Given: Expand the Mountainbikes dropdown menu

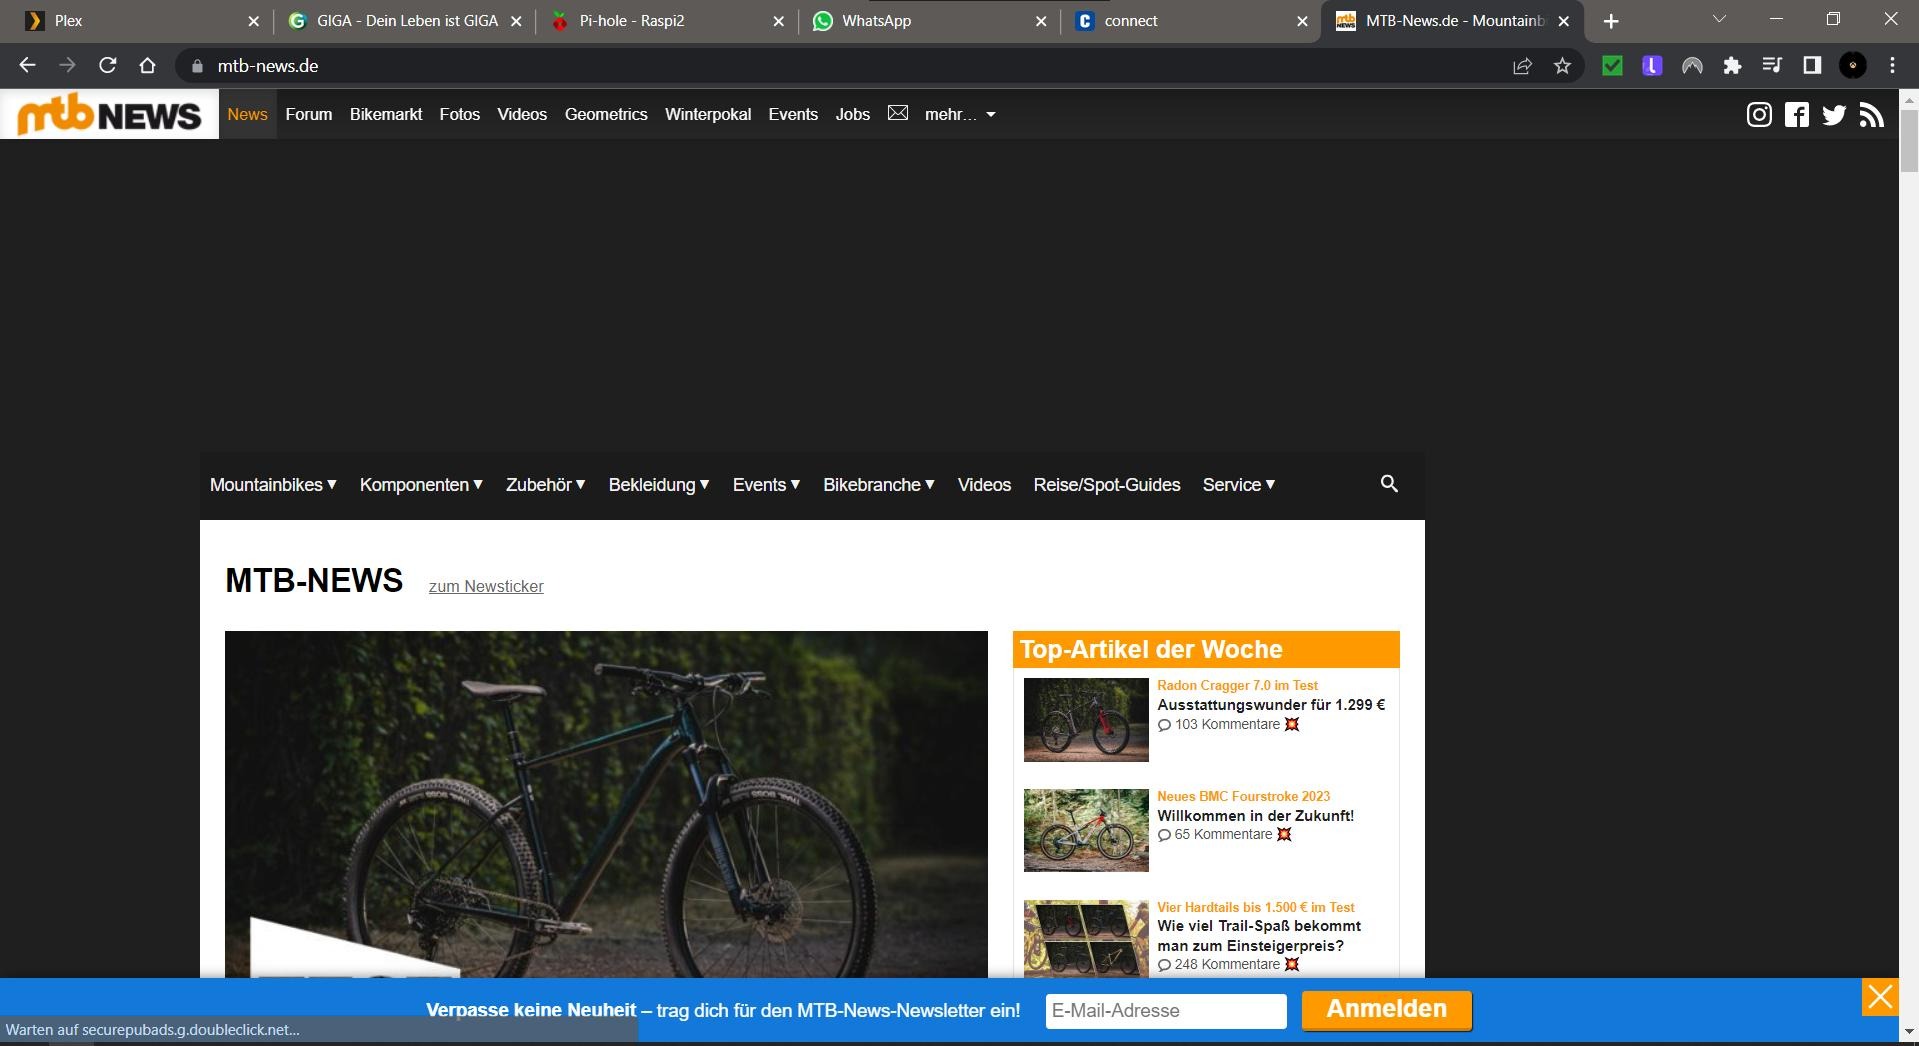Looking at the screenshot, I should (x=273, y=485).
